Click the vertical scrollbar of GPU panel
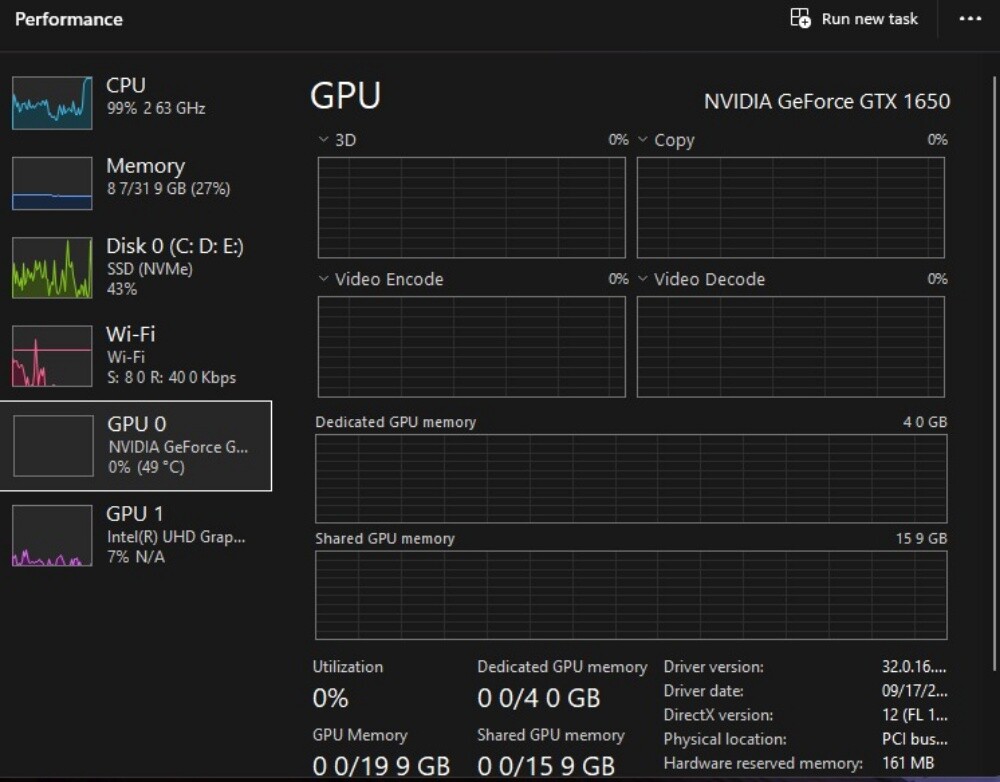The image size is (1000, 782). (994, 373)
